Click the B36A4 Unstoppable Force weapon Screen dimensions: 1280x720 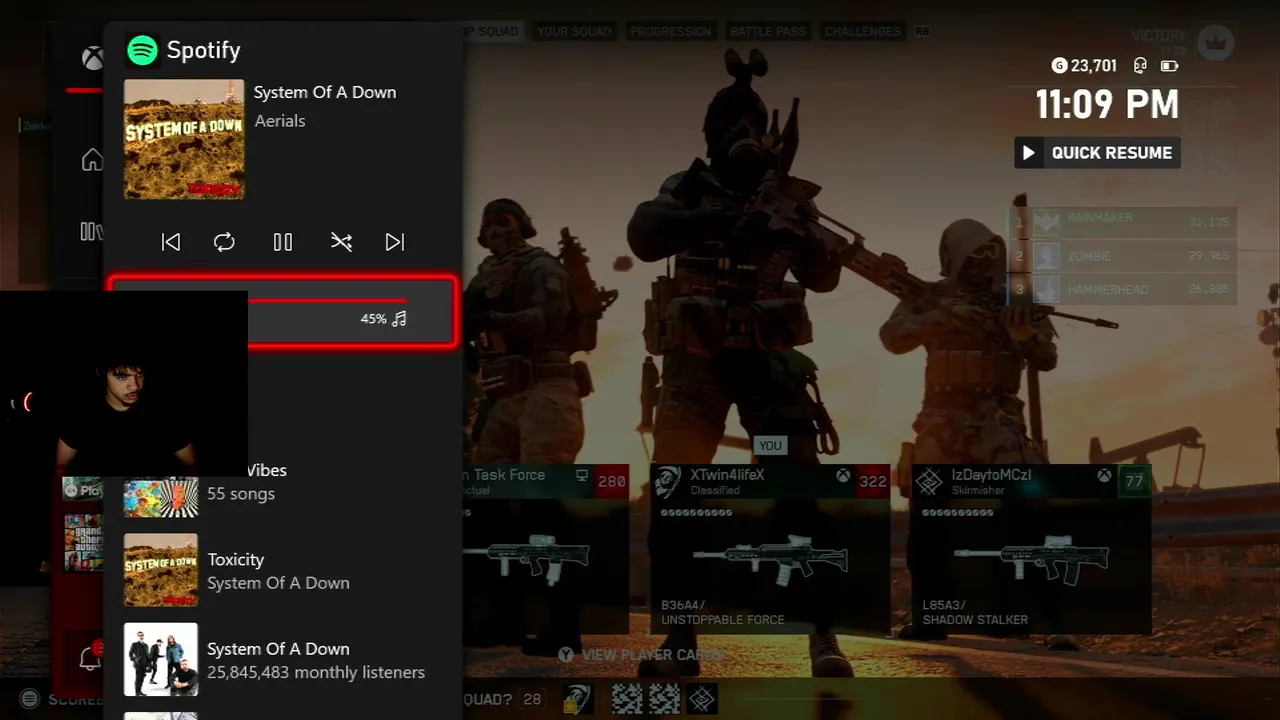point(770,560)
